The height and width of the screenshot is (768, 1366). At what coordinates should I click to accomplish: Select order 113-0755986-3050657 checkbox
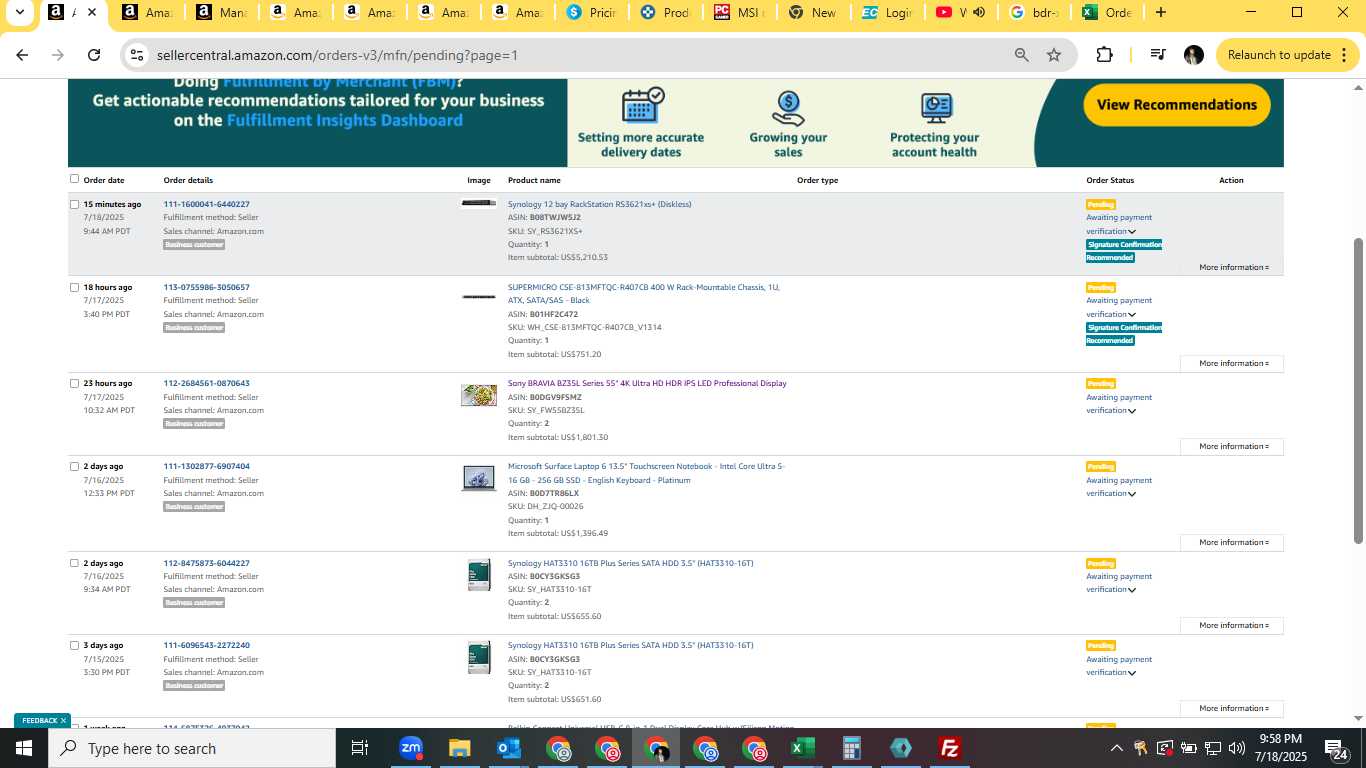pos(74,287)
